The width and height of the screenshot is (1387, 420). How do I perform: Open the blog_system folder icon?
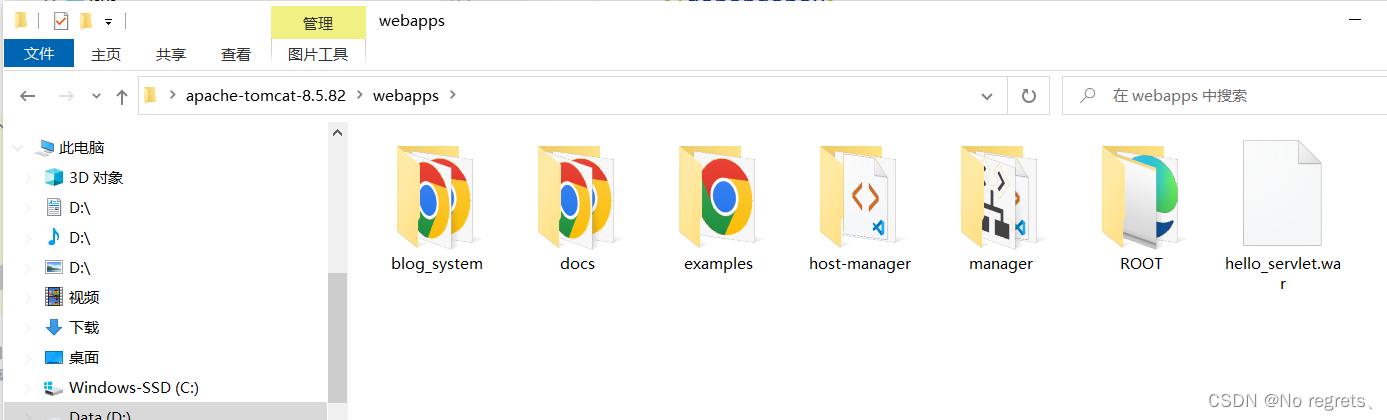[436, 196]
